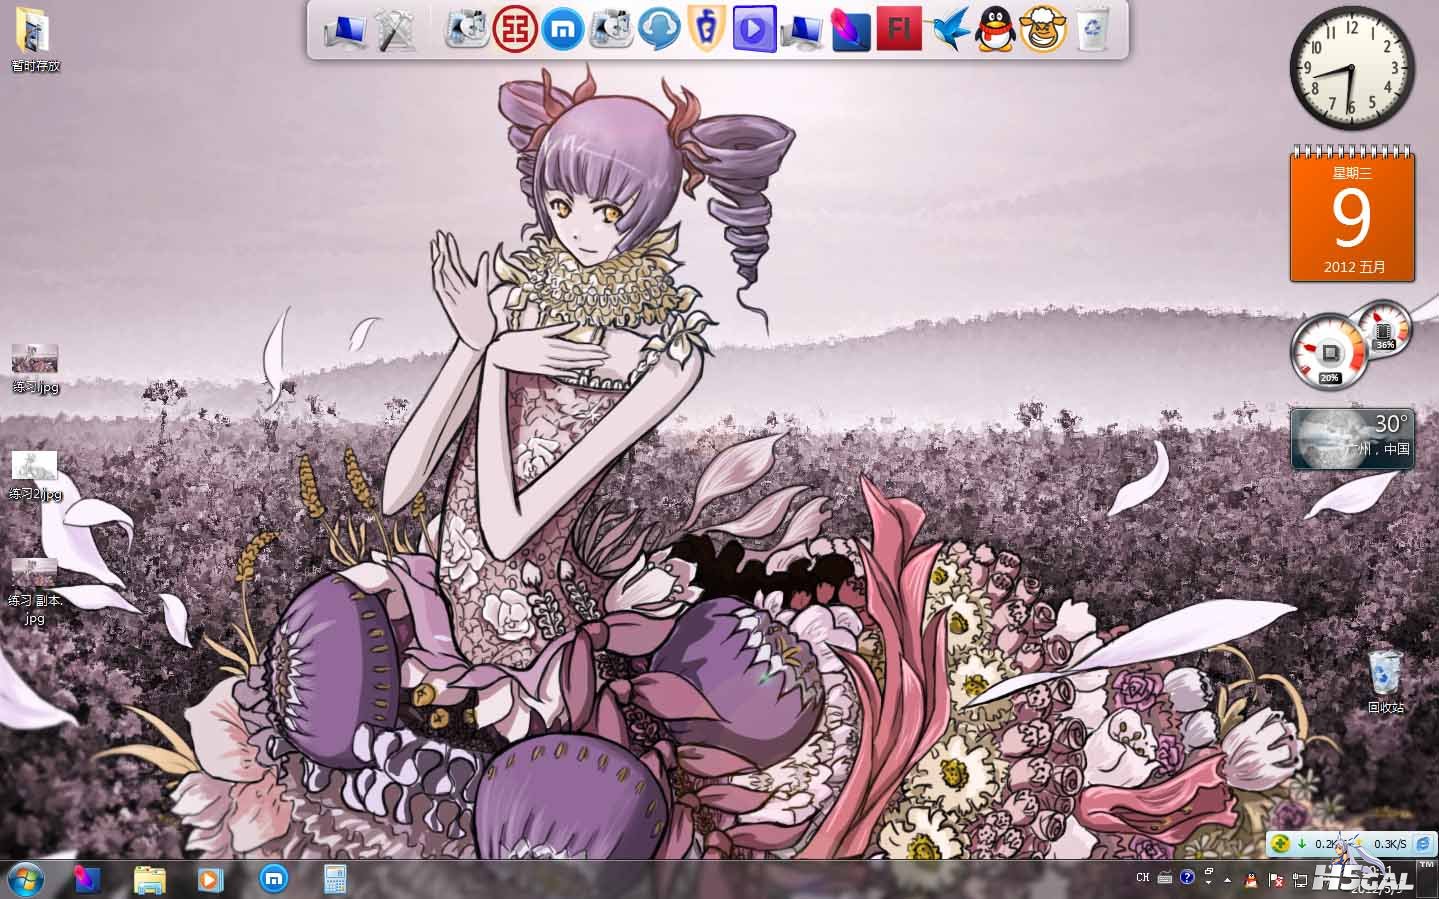1439x899 pixels.
Task: Click the QQ penguin in system tray
Action: tap(1251, 880)
